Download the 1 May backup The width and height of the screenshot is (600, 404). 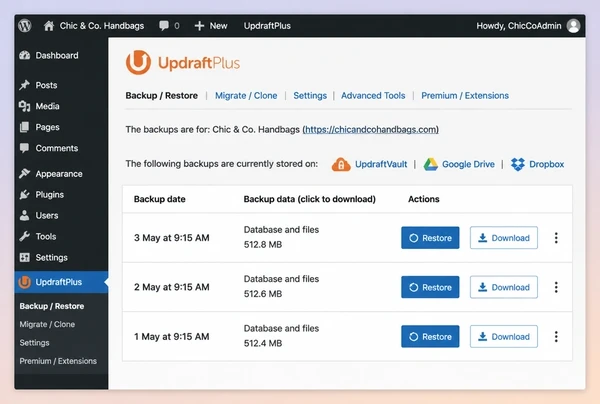(x=504, y=336)
